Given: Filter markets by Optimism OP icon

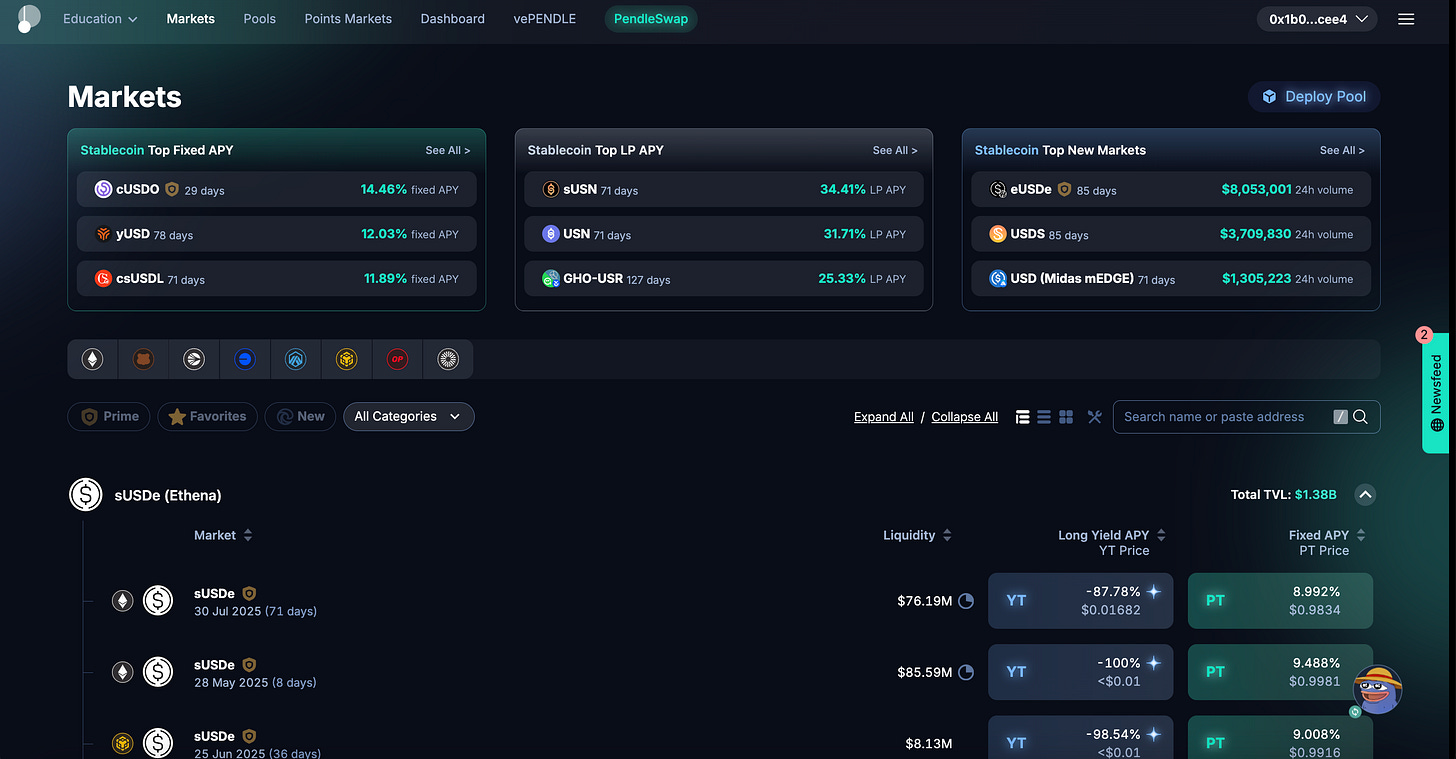Looking at the screenshot, I should point(397,359).
